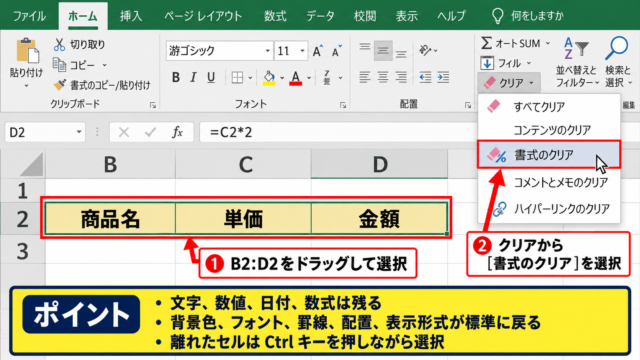Viewport: 640px width, 360px height.
Task: Toggle middle vertical alignment
Action: coord(382,51)
